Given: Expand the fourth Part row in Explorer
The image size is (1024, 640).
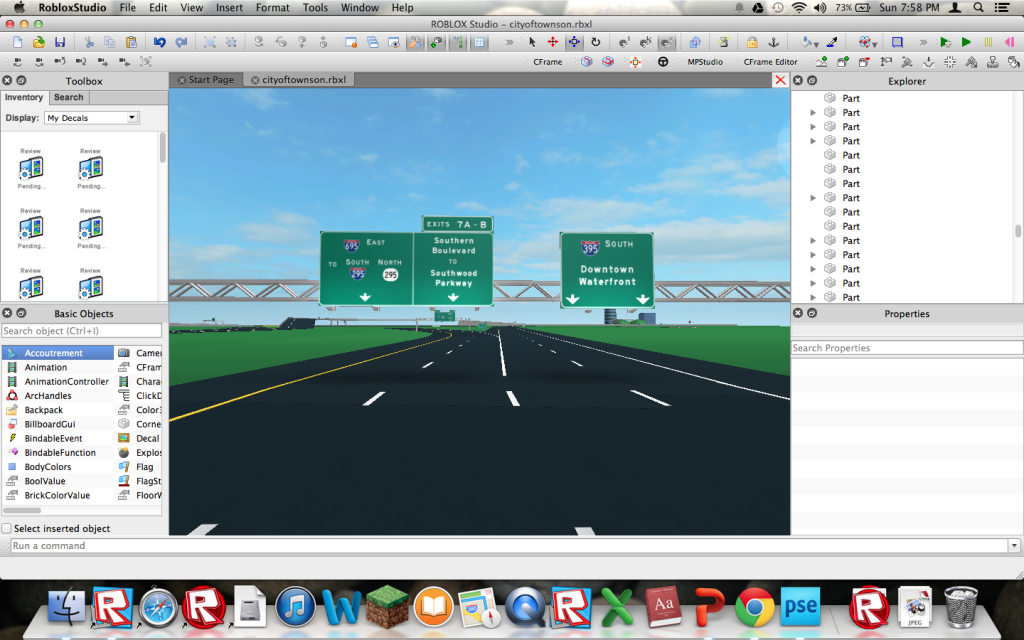Looking at the screenshot, I should pyautogui.click(x=813, y=141).
